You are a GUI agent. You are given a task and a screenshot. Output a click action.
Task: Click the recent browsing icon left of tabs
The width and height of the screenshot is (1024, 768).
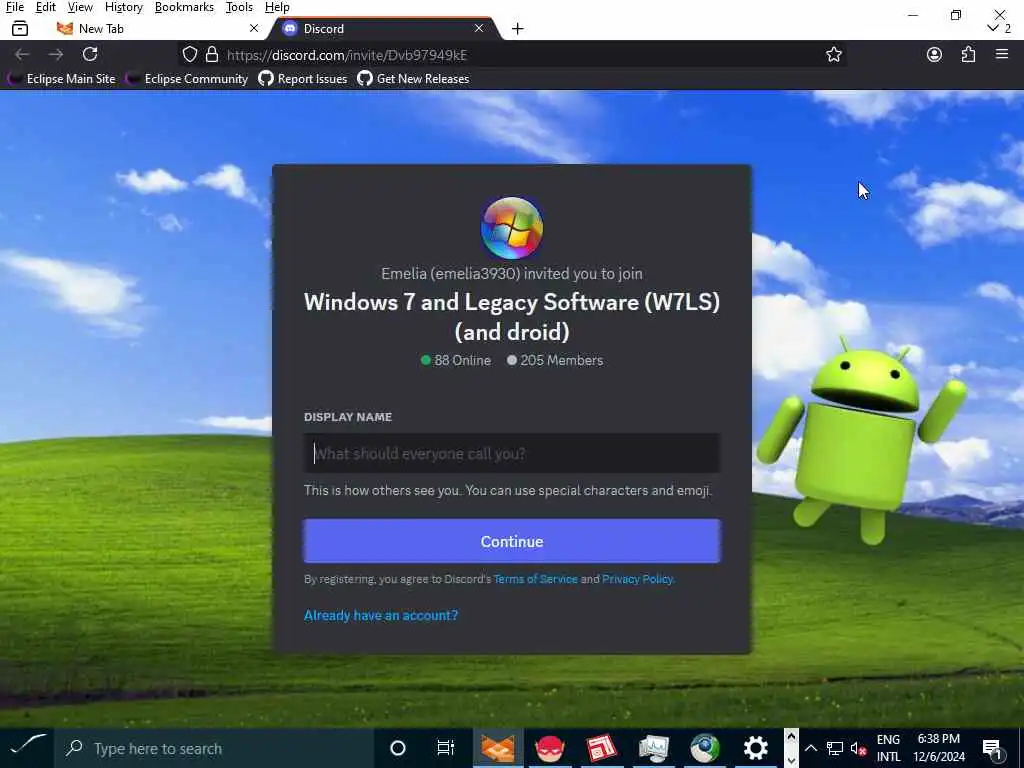20,29
